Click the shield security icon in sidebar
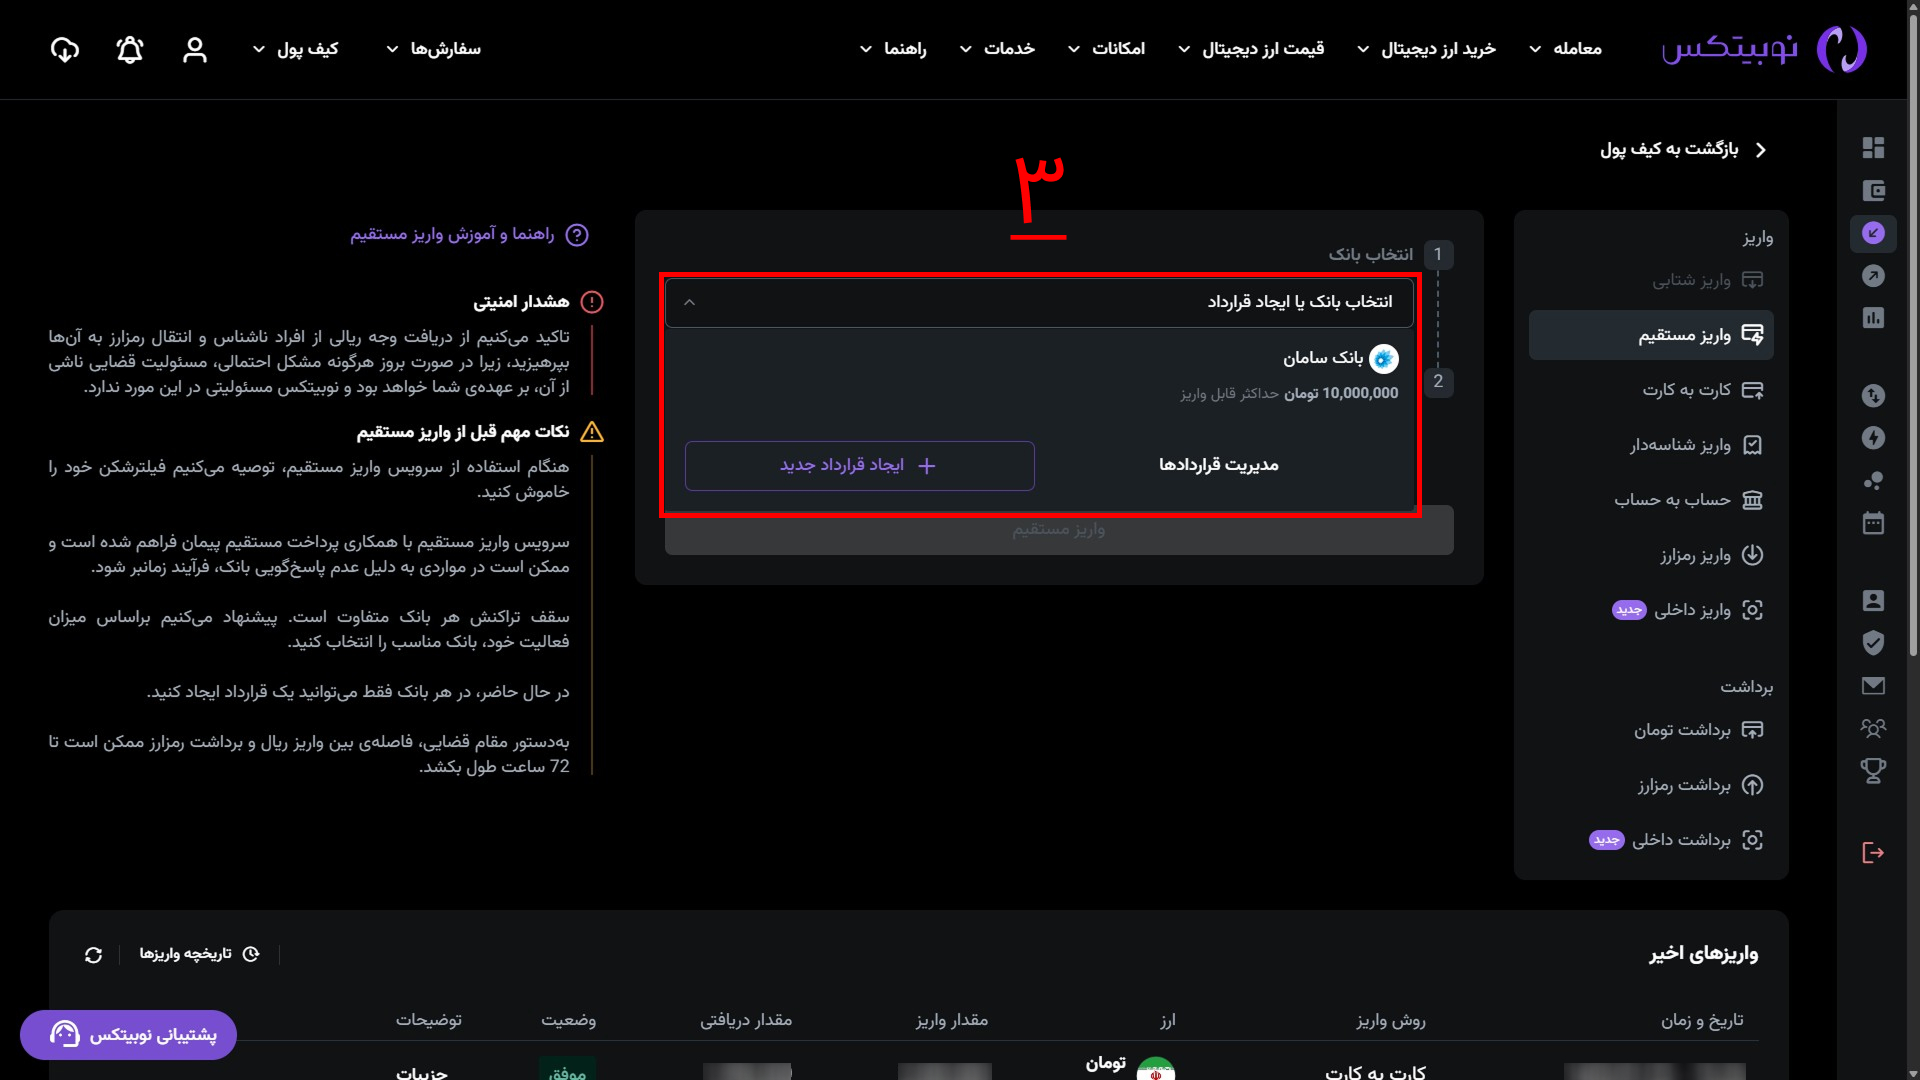This screenshot has width=1920, height=1080. tap(1873, 642)
